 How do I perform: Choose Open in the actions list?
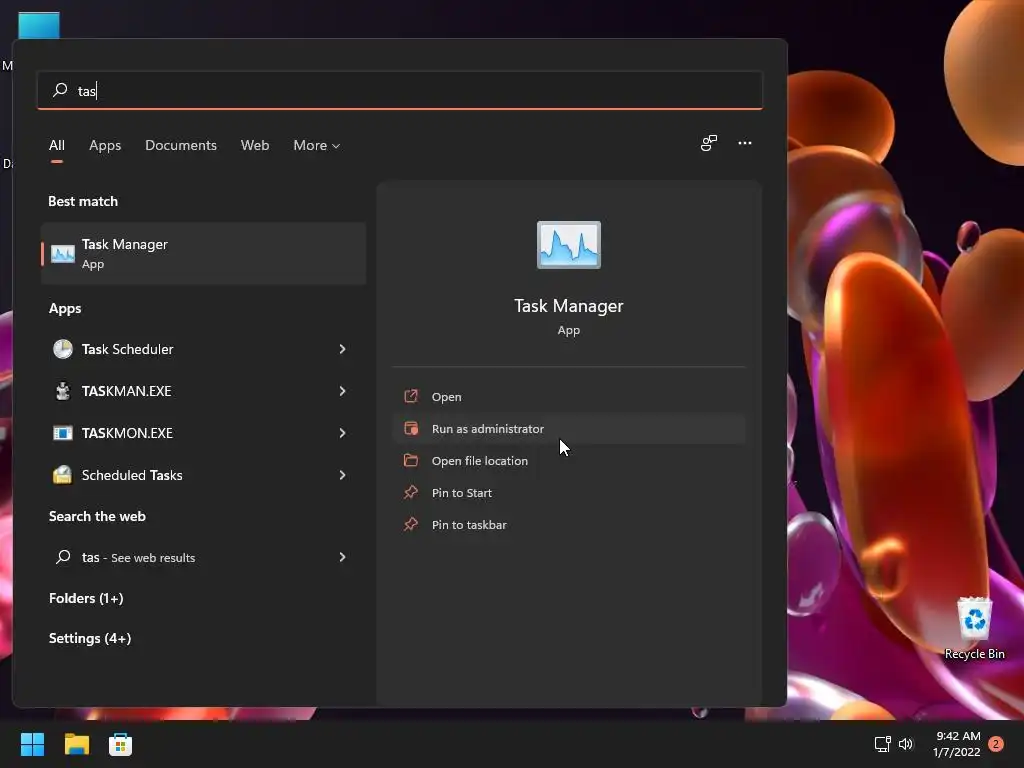pyautogui.click(x=568, y=396)
